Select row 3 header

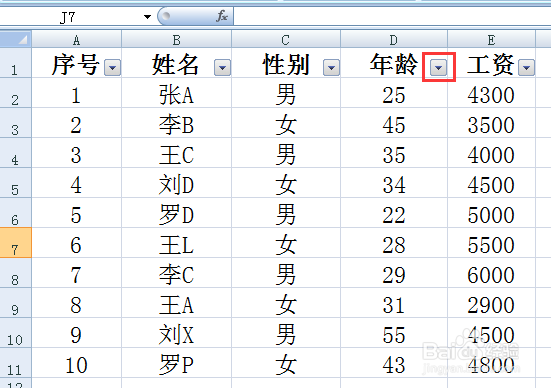(15, 123)
